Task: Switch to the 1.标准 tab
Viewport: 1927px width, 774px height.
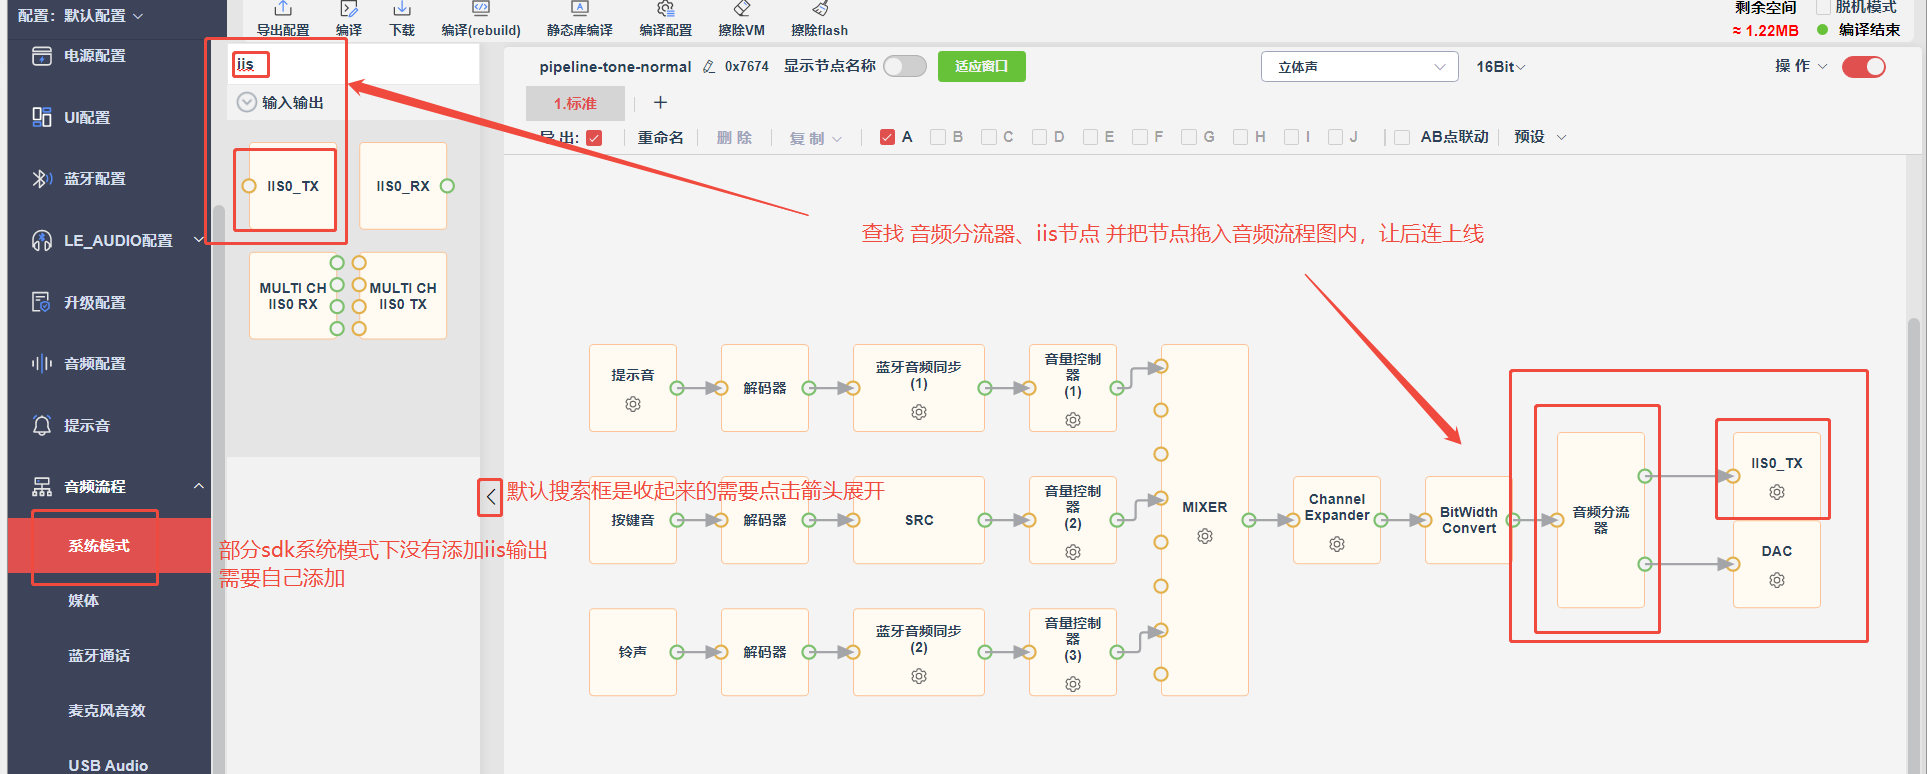Action: pyautogui.click(x=576, y=103)
